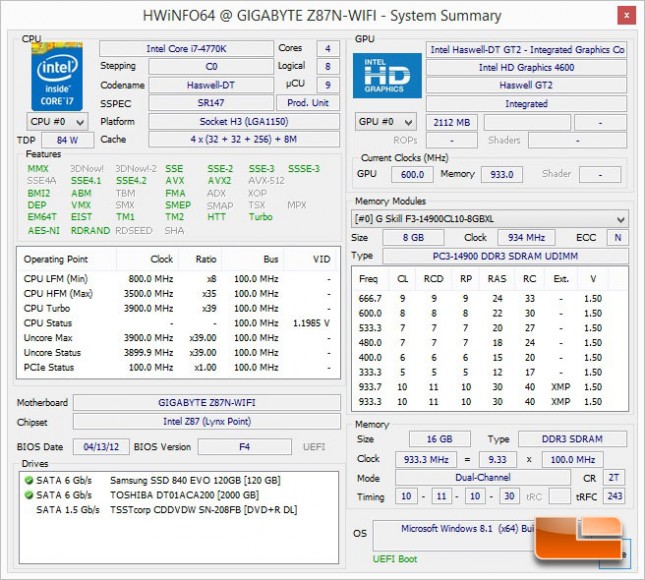The height and width of the screenshot is (580, 645).
Task: Click the memory clock 933.3 MHz field
Action: coord(426,459)
